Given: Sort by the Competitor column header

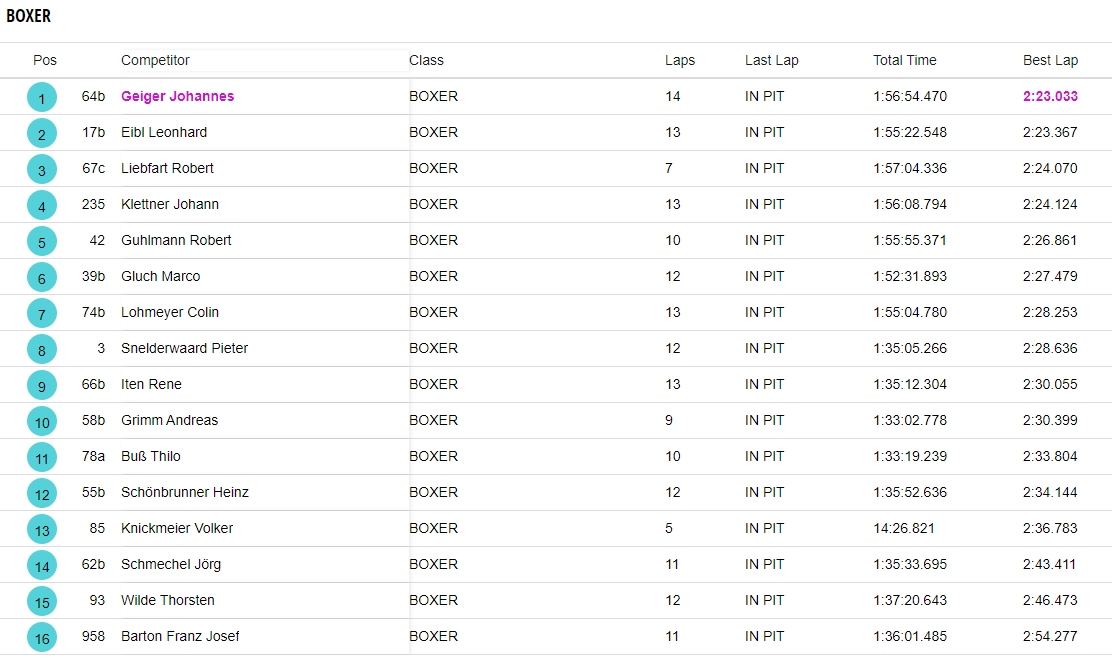Looking at the screenshot, I should [155, 60].
